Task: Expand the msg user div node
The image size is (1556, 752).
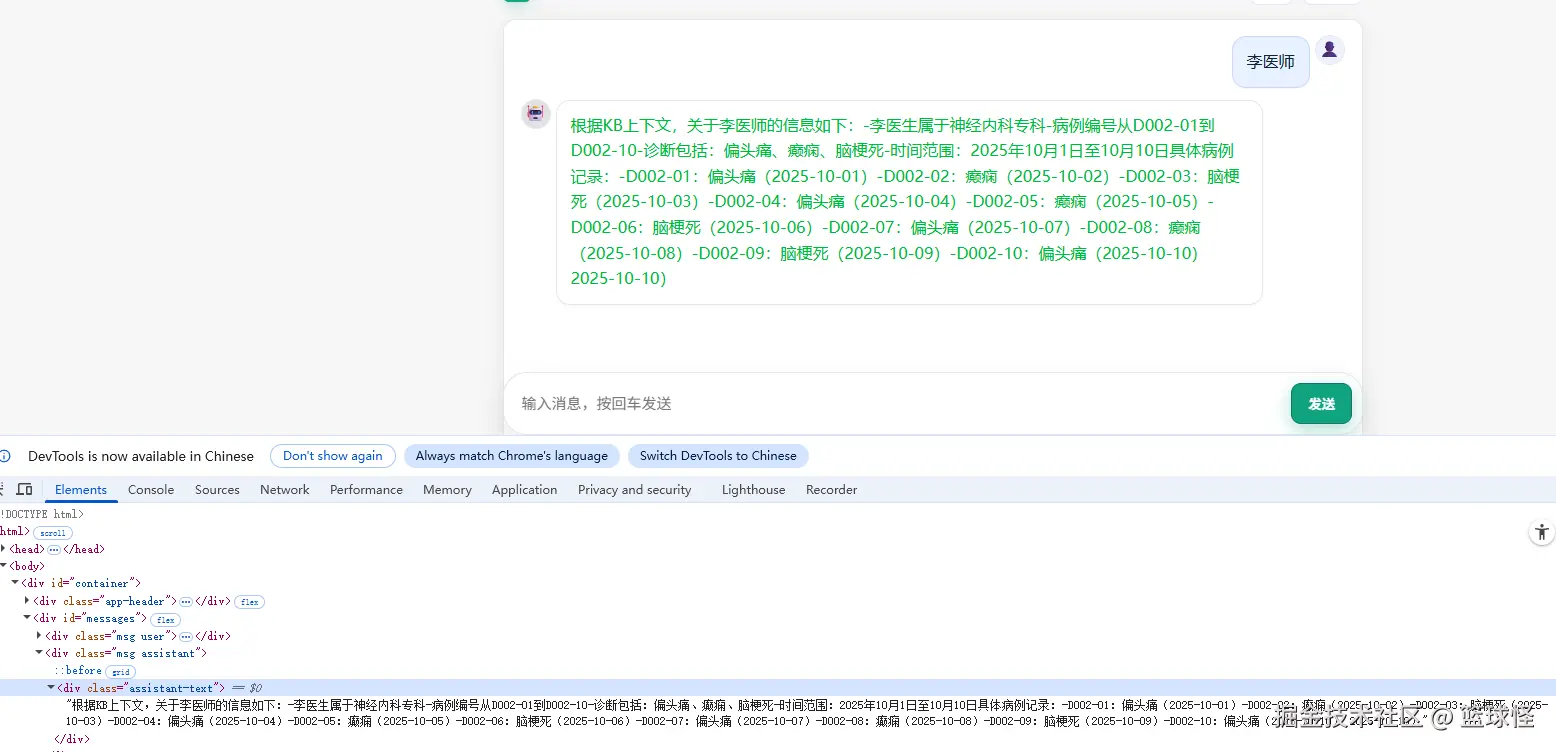Action: (38, 635)
